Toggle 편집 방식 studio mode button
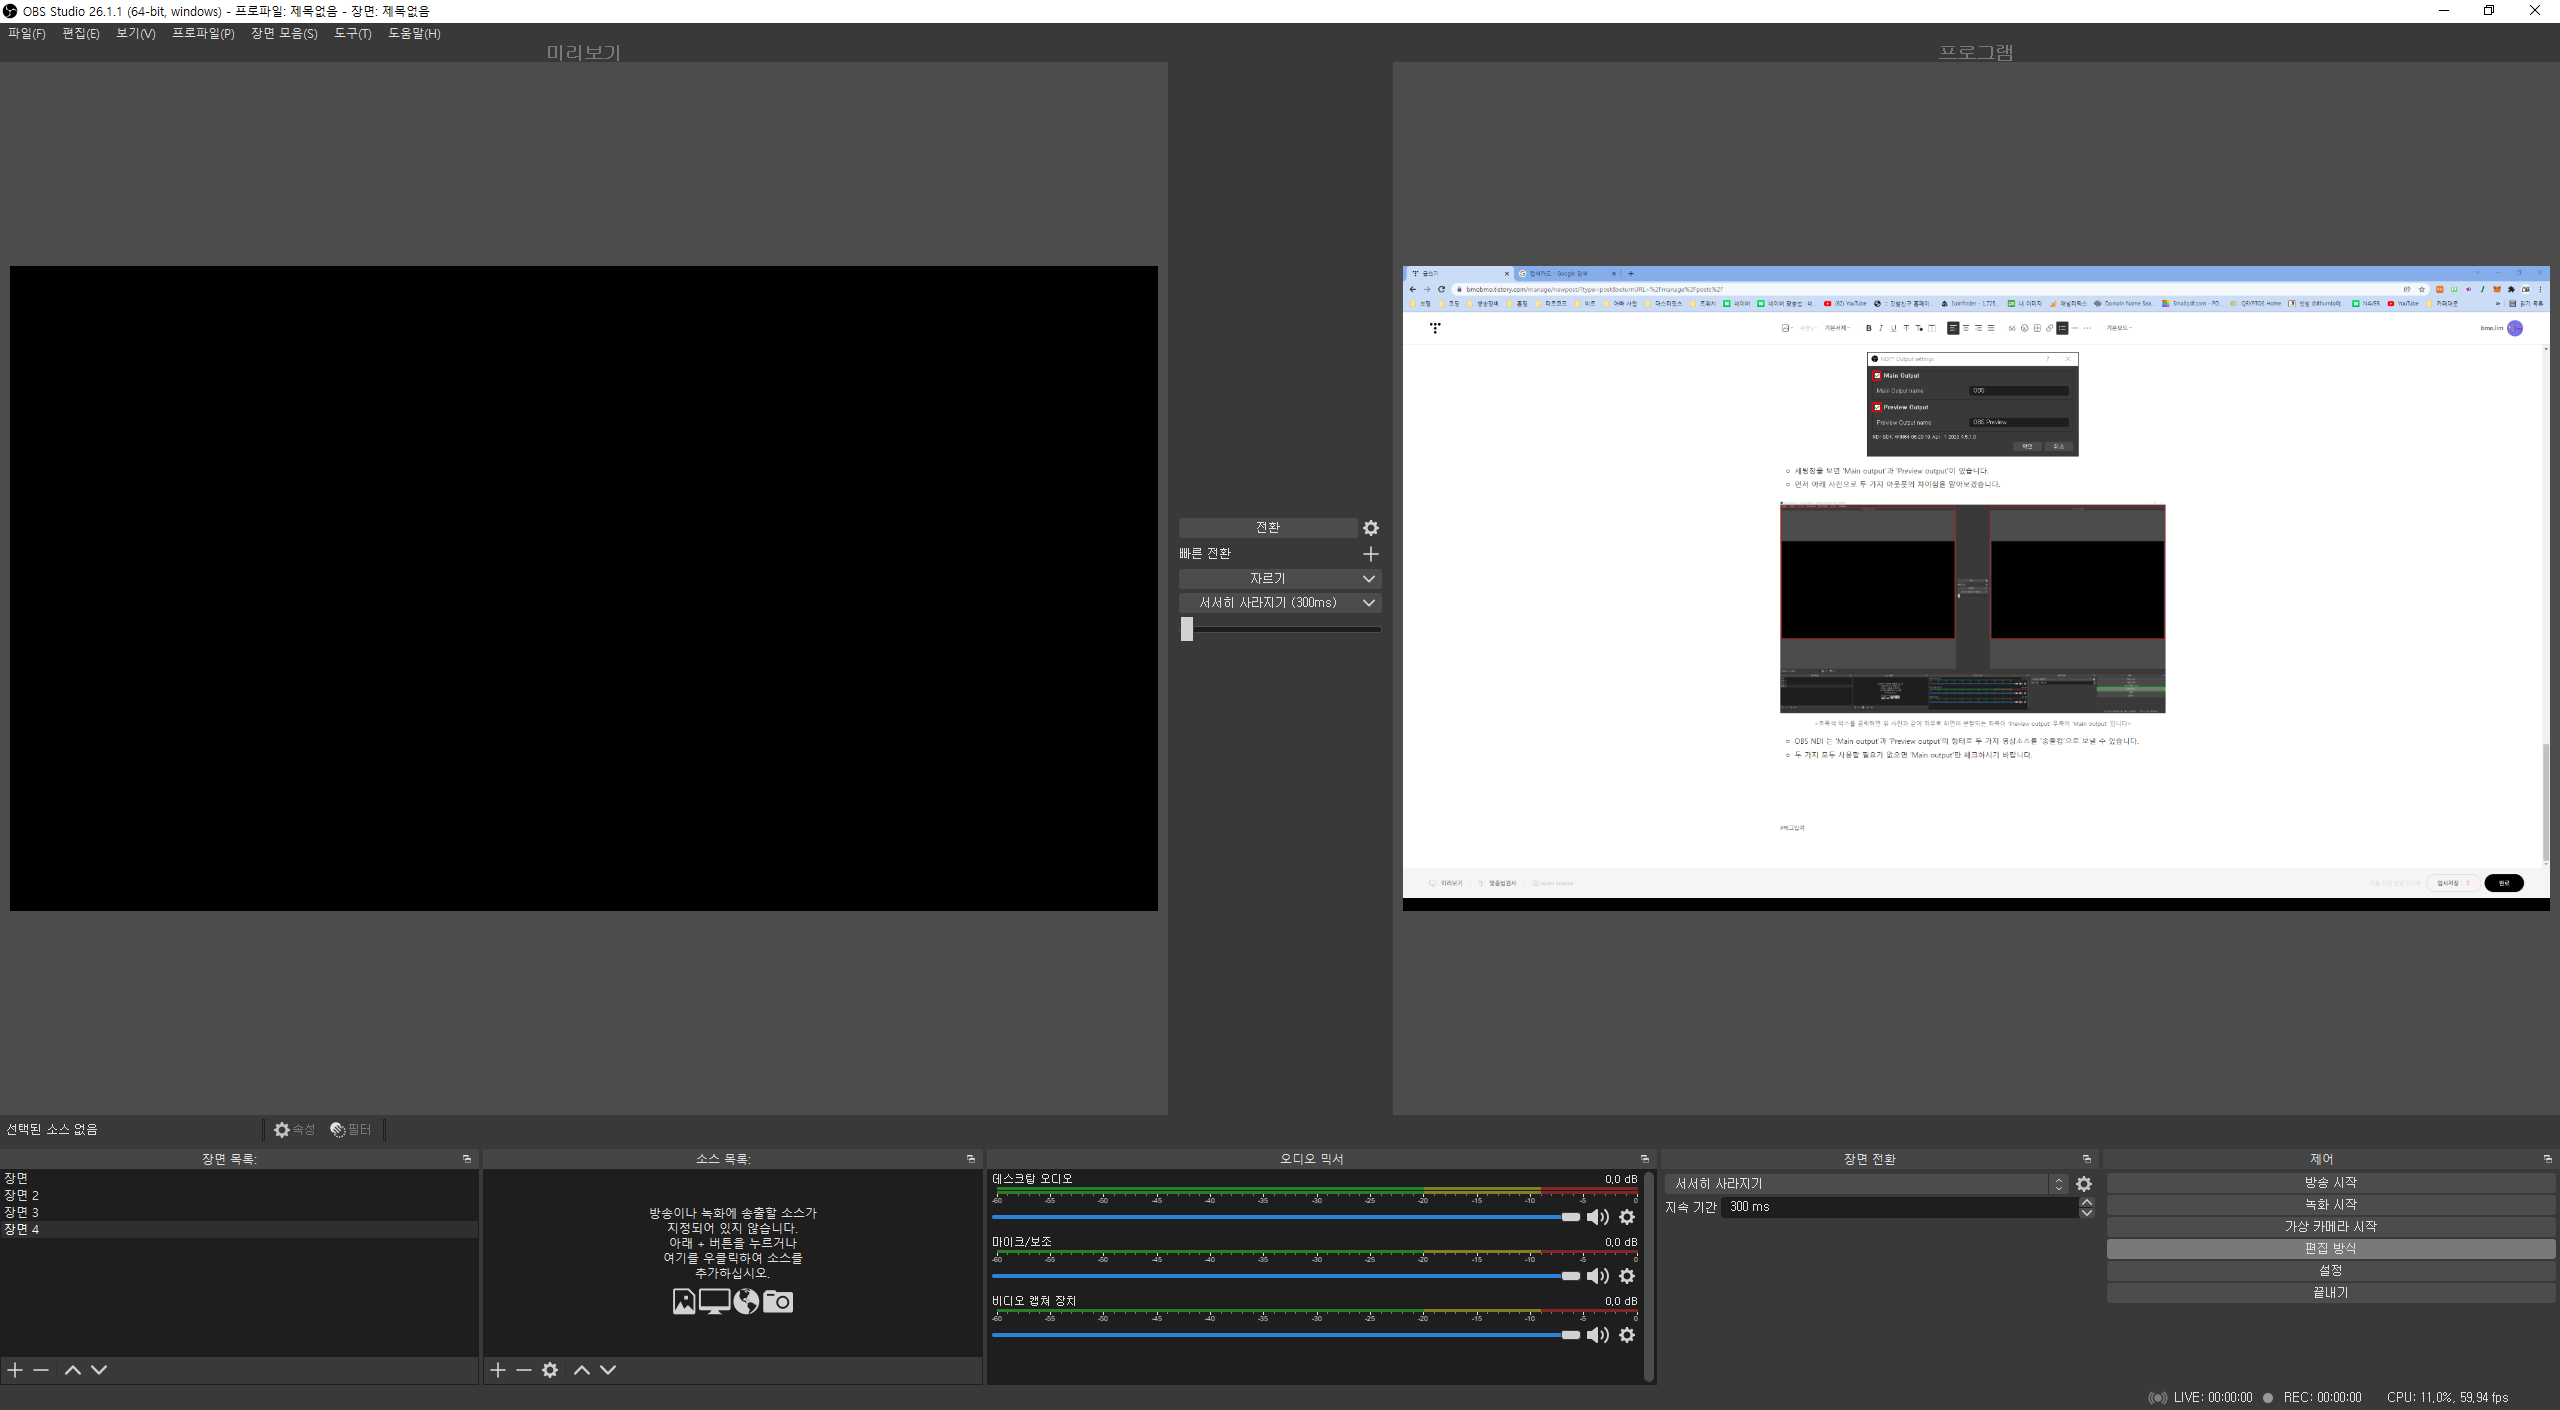2560x1410 pixels. click(2330, 1248)
